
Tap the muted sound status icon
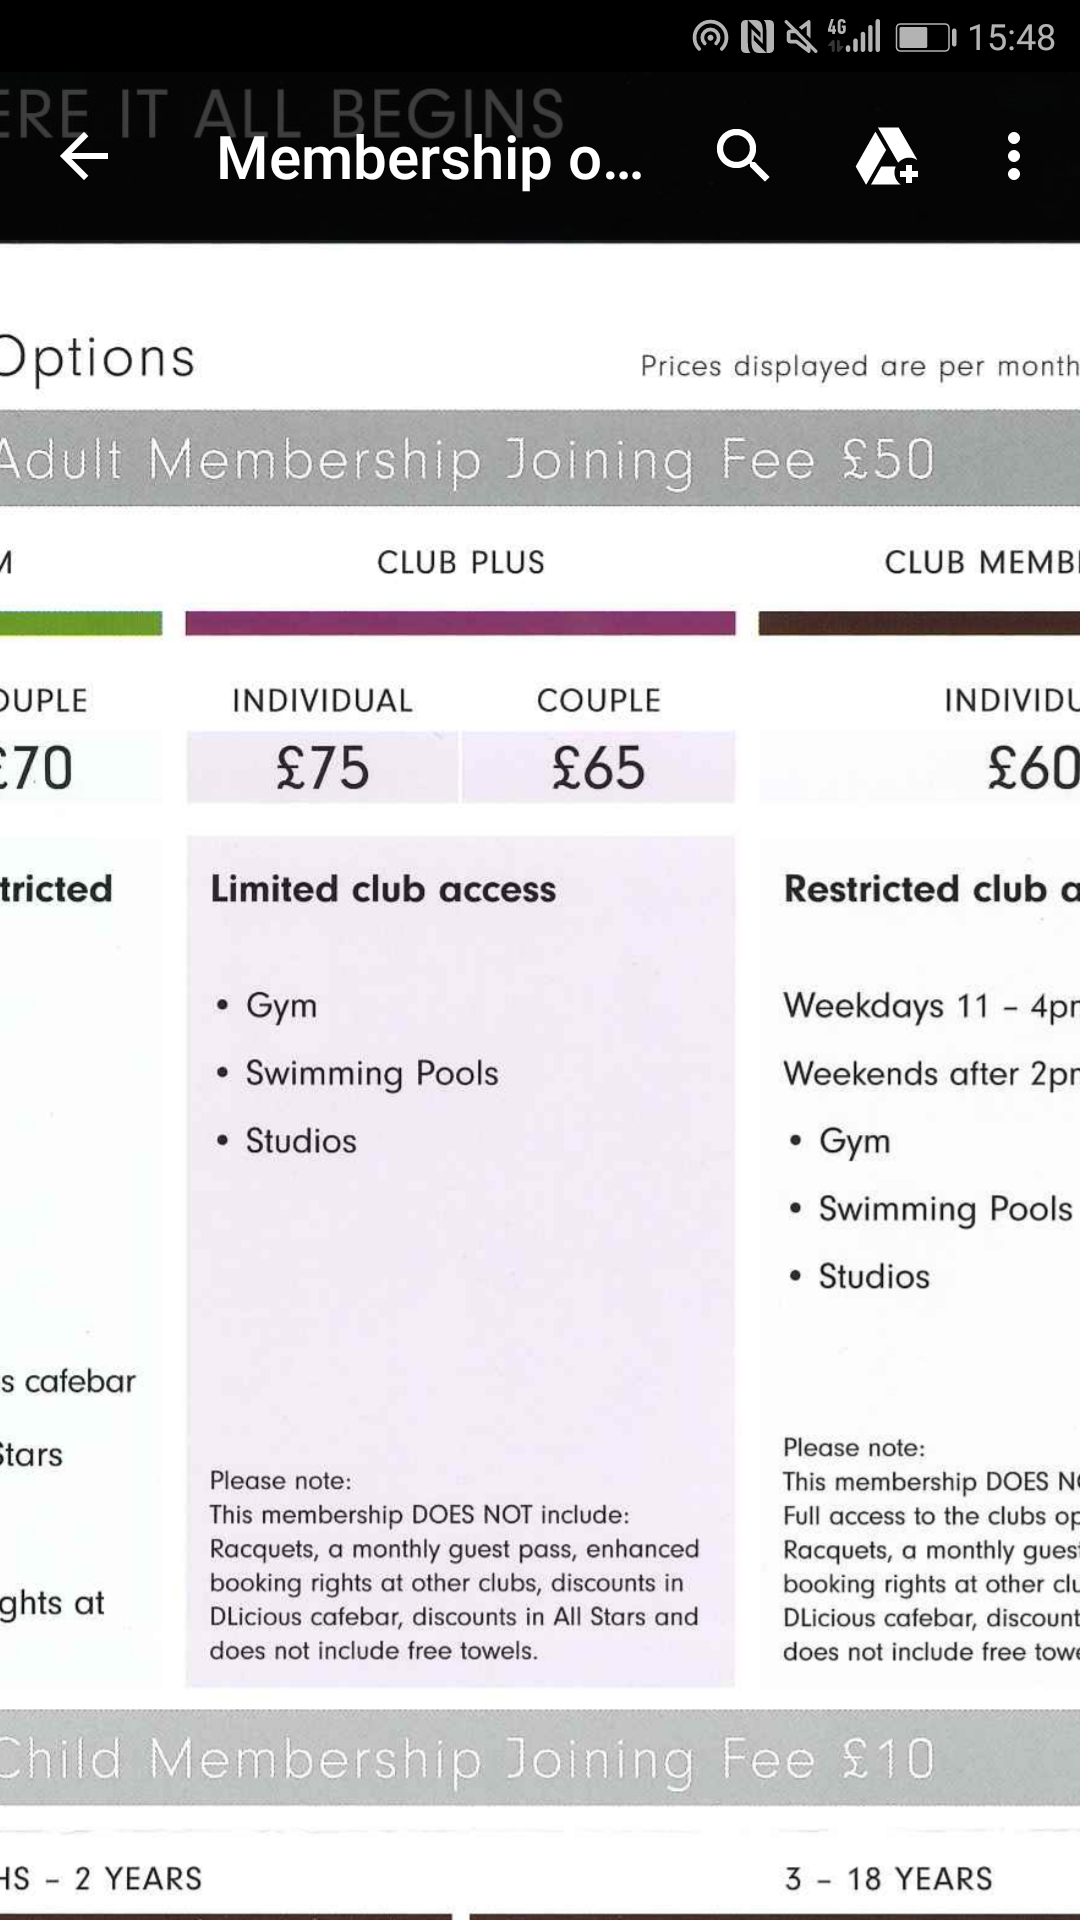801,38
